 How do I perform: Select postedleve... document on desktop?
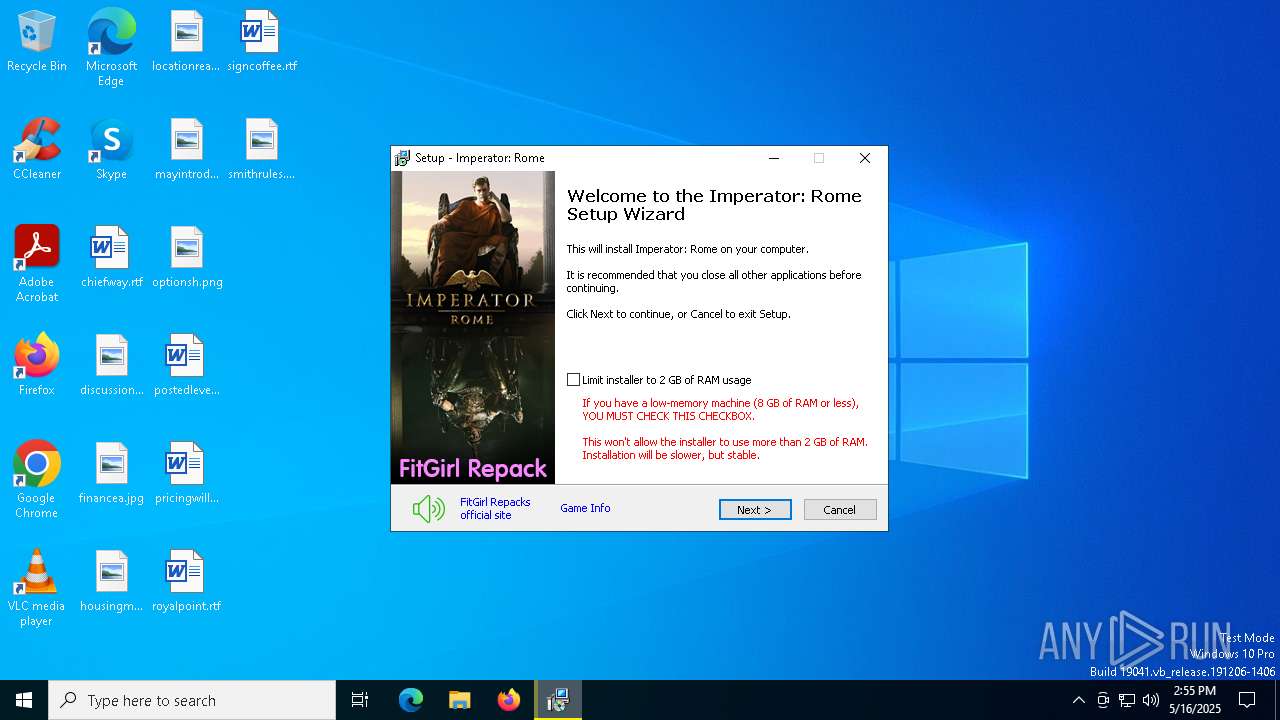(186, 366)
